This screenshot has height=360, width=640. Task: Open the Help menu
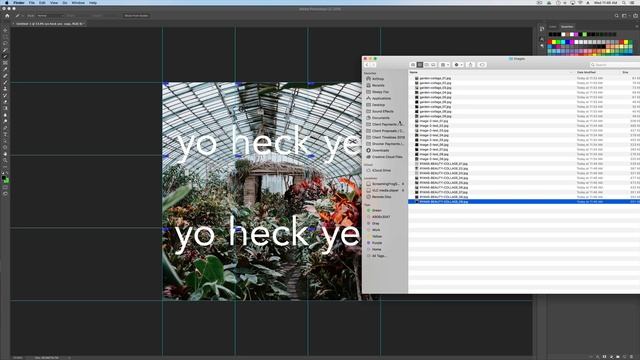tap(93, 2)
